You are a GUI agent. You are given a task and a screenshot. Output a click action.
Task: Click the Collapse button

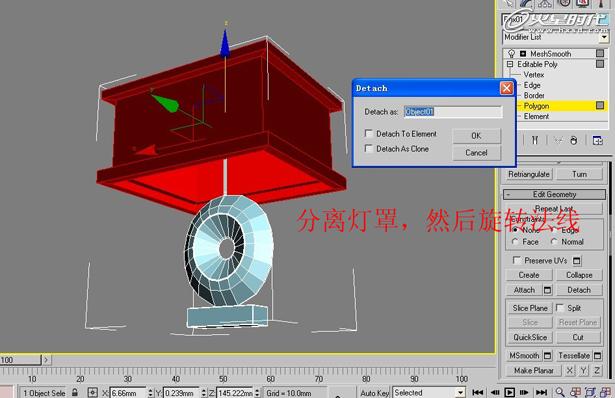579,275
